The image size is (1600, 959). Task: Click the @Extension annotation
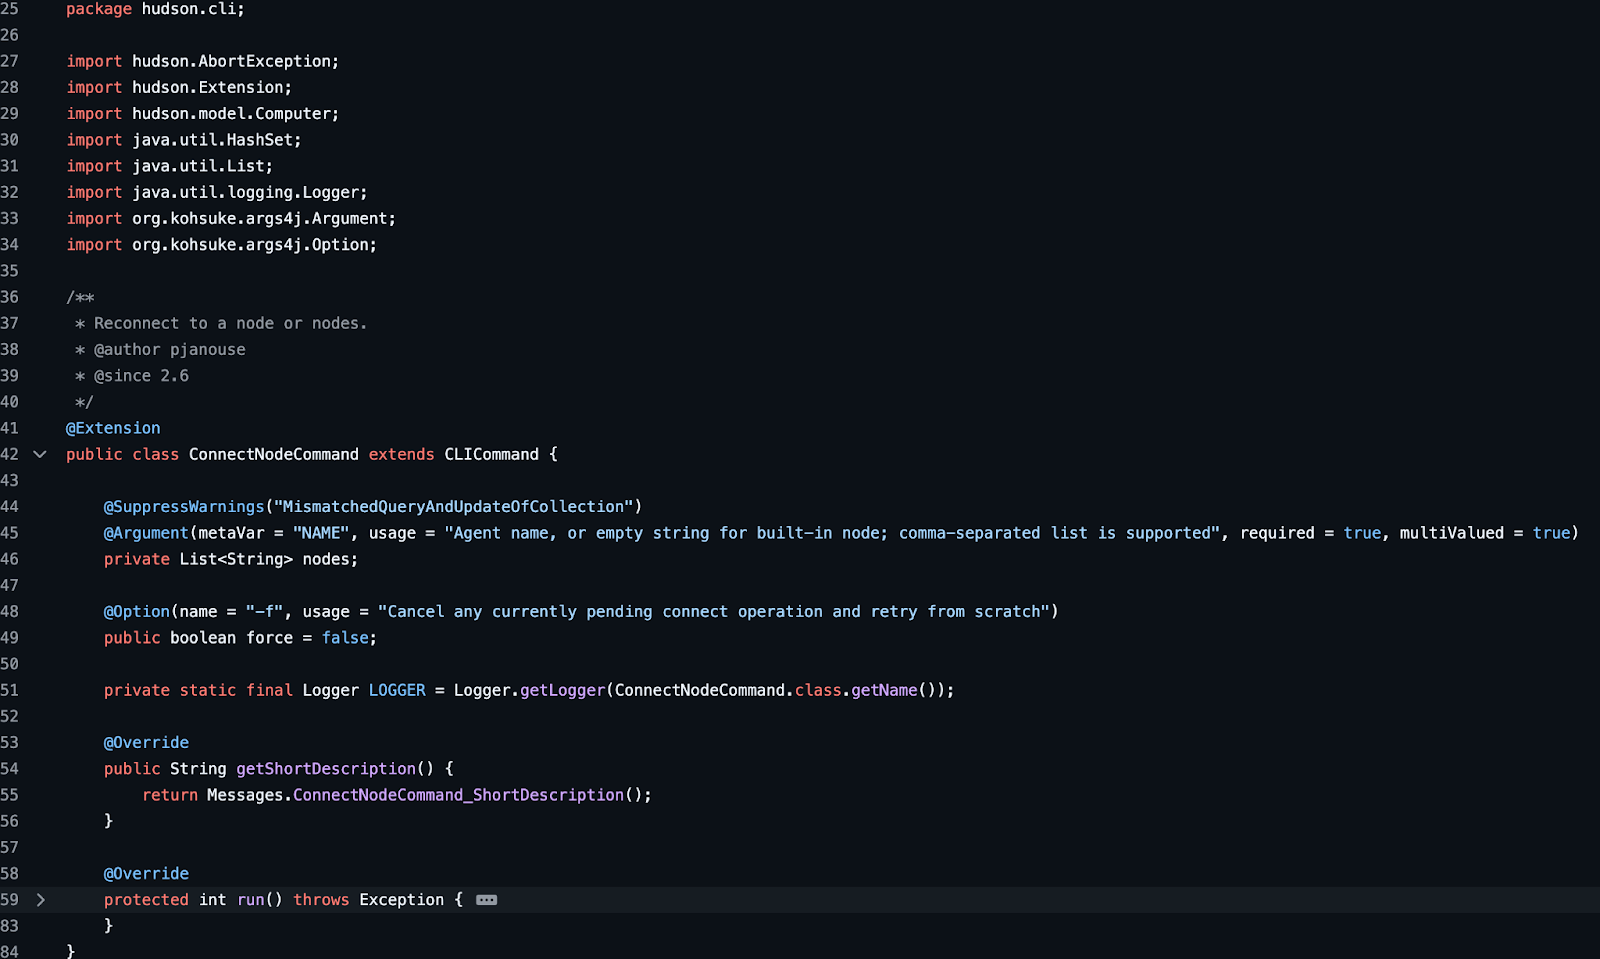[113, 428]
